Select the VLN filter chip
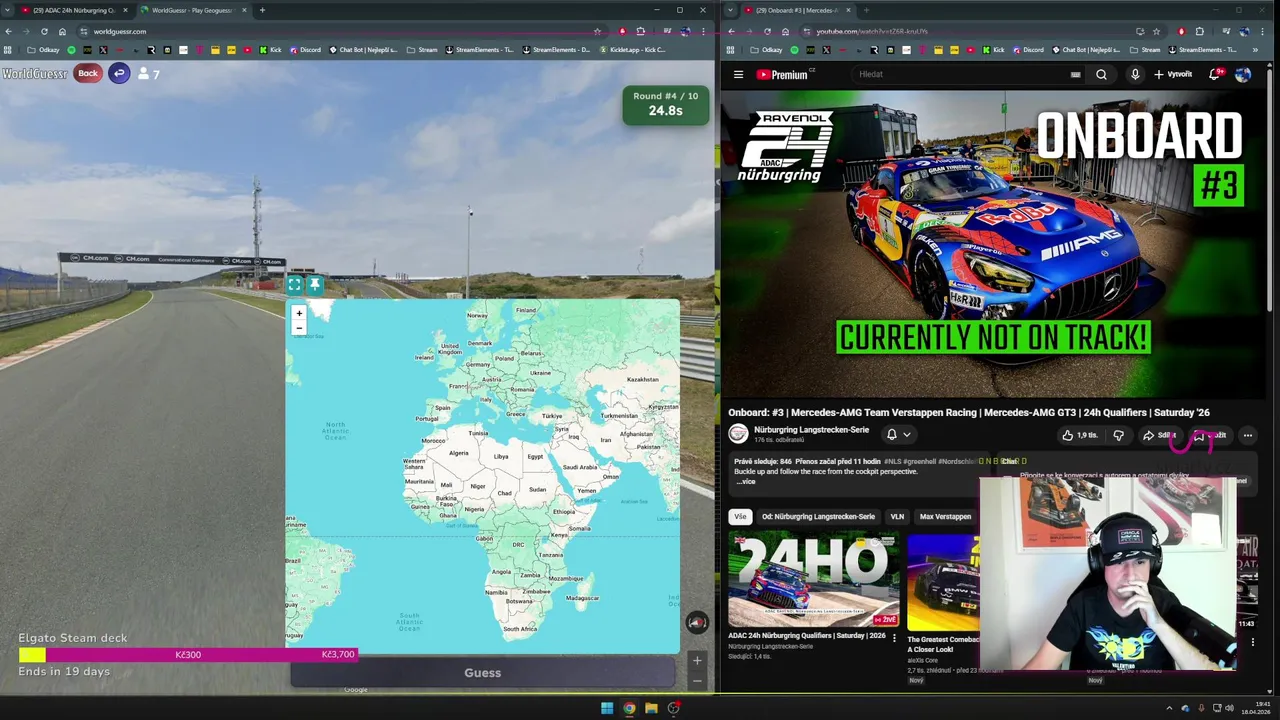1280x720 pixels. tap(897, 517)
